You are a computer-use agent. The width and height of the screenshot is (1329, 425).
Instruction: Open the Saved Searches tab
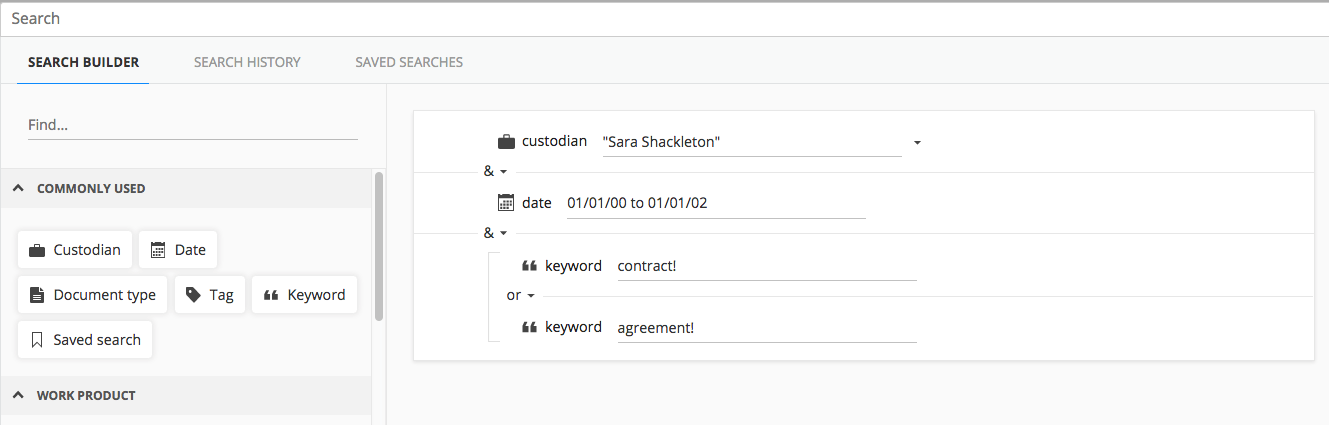click(x=409, y=62)
